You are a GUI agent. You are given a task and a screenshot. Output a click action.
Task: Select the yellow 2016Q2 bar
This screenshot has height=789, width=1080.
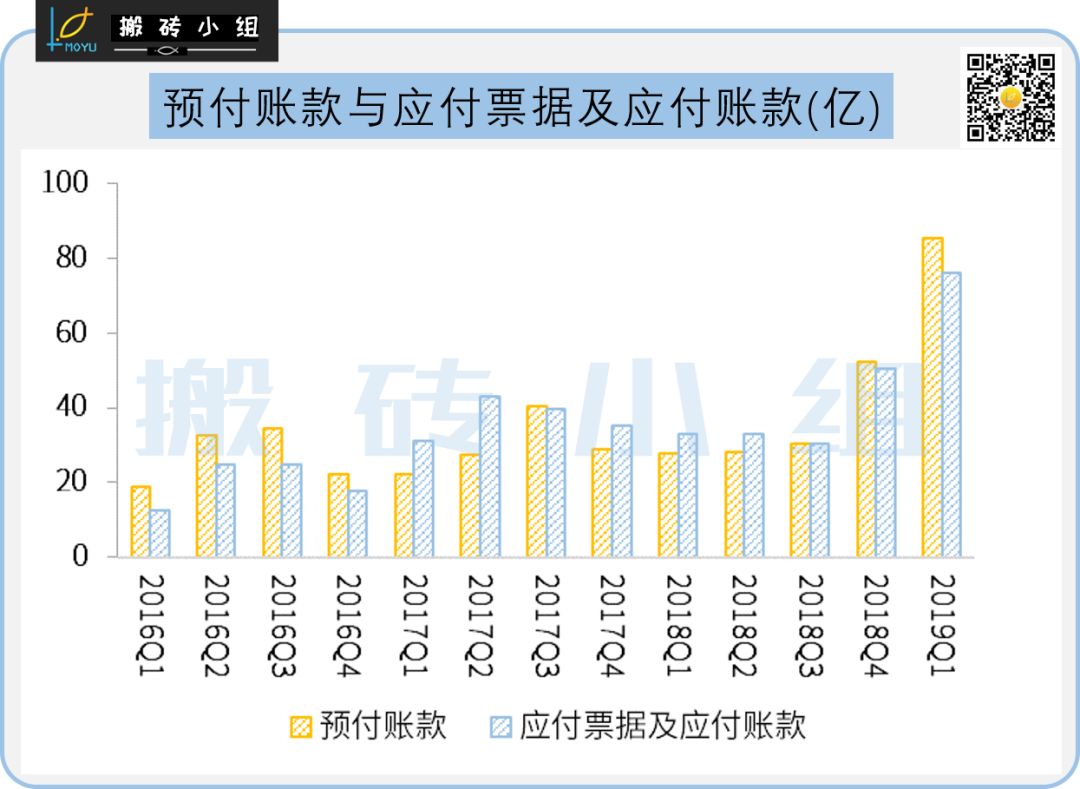coord(207,496)
